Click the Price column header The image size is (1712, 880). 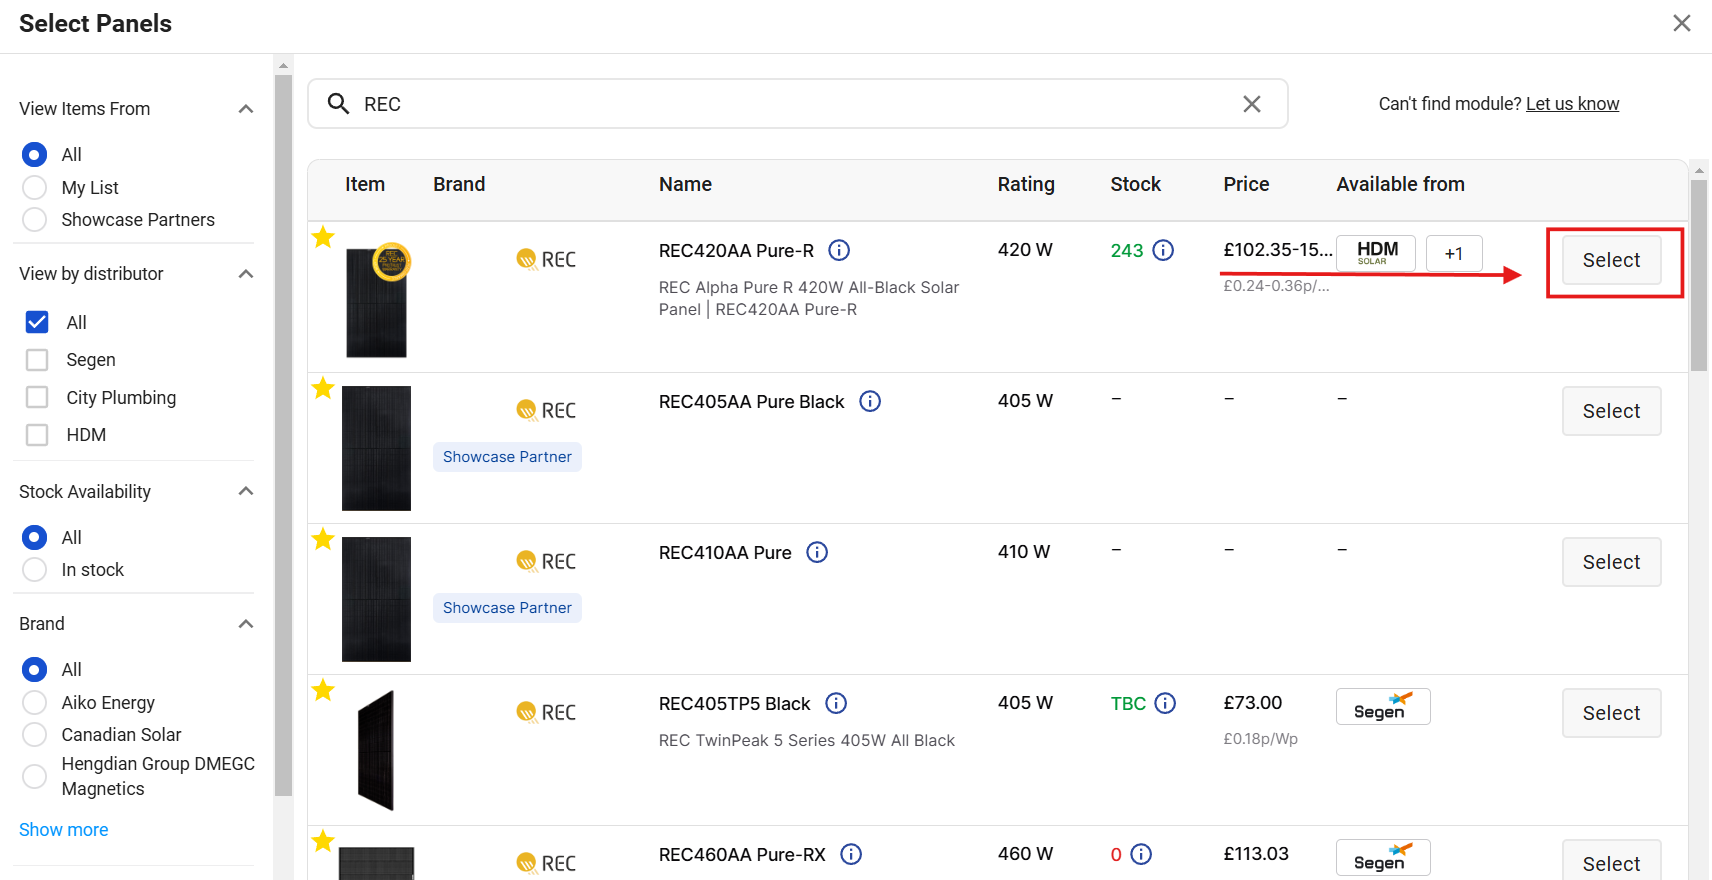[1246, 184]
